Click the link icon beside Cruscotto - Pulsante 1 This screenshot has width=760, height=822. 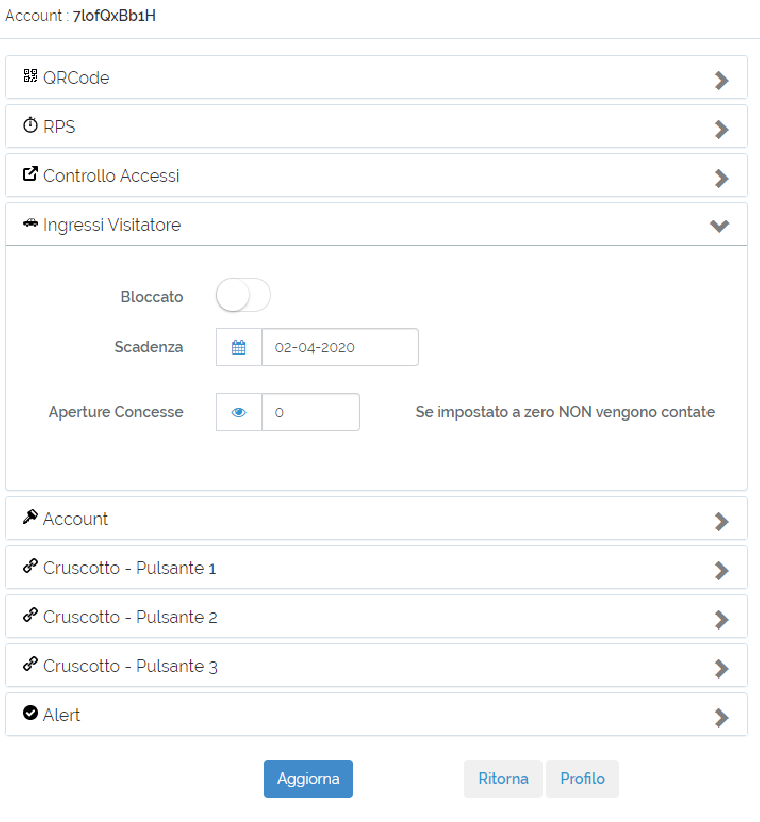(30, 566)
